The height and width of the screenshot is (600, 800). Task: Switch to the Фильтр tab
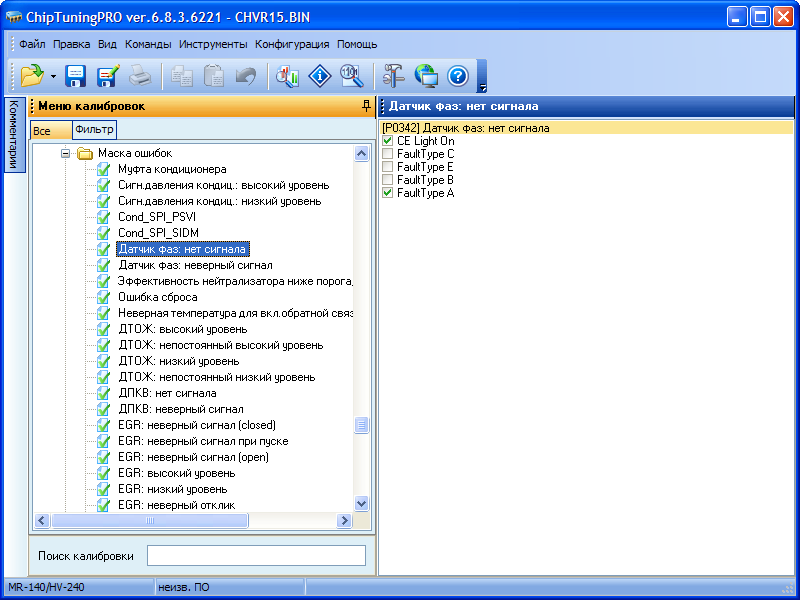(95, 129)
